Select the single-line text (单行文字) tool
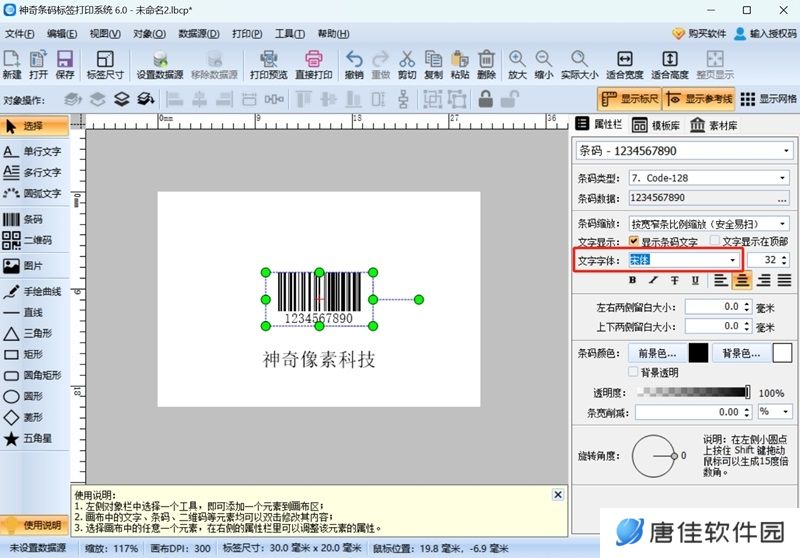800x558 pixels. click(34, 151)
